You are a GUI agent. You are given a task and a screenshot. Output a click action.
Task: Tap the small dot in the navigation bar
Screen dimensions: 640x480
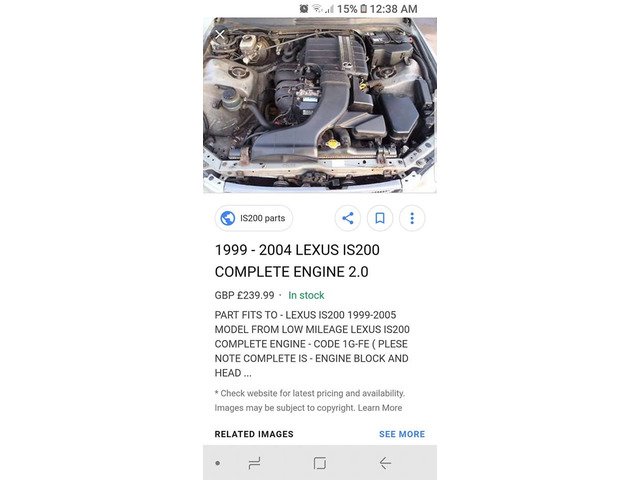pyautogui.click(x=218, y=463)
